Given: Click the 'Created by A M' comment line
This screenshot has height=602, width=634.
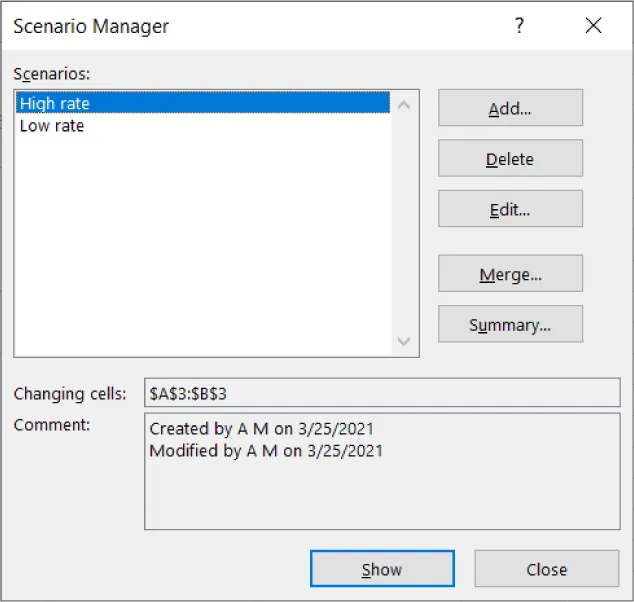Looking at the screenshot, I should [261, 429].
